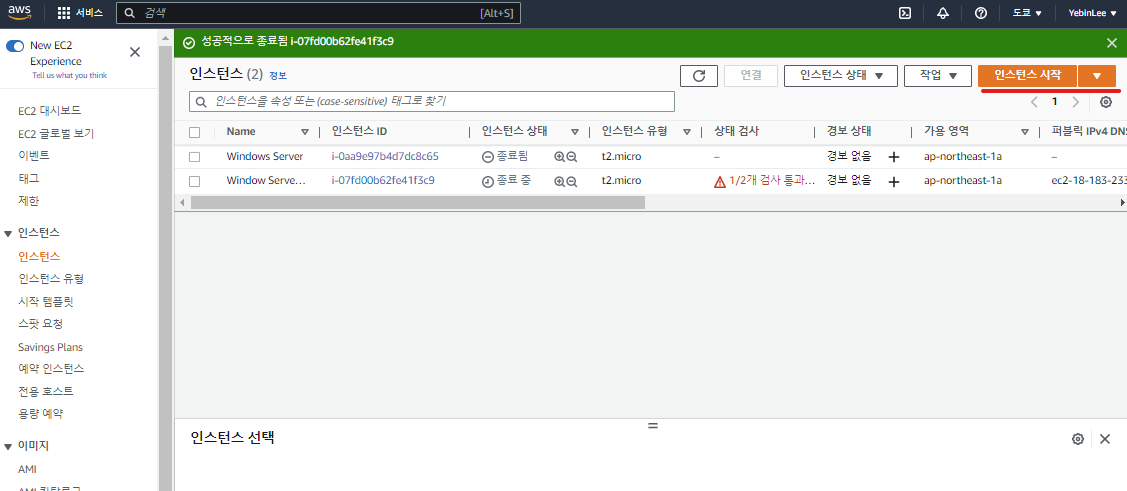Refresh the instance list
1127x491 pixels.
point(699,75)
